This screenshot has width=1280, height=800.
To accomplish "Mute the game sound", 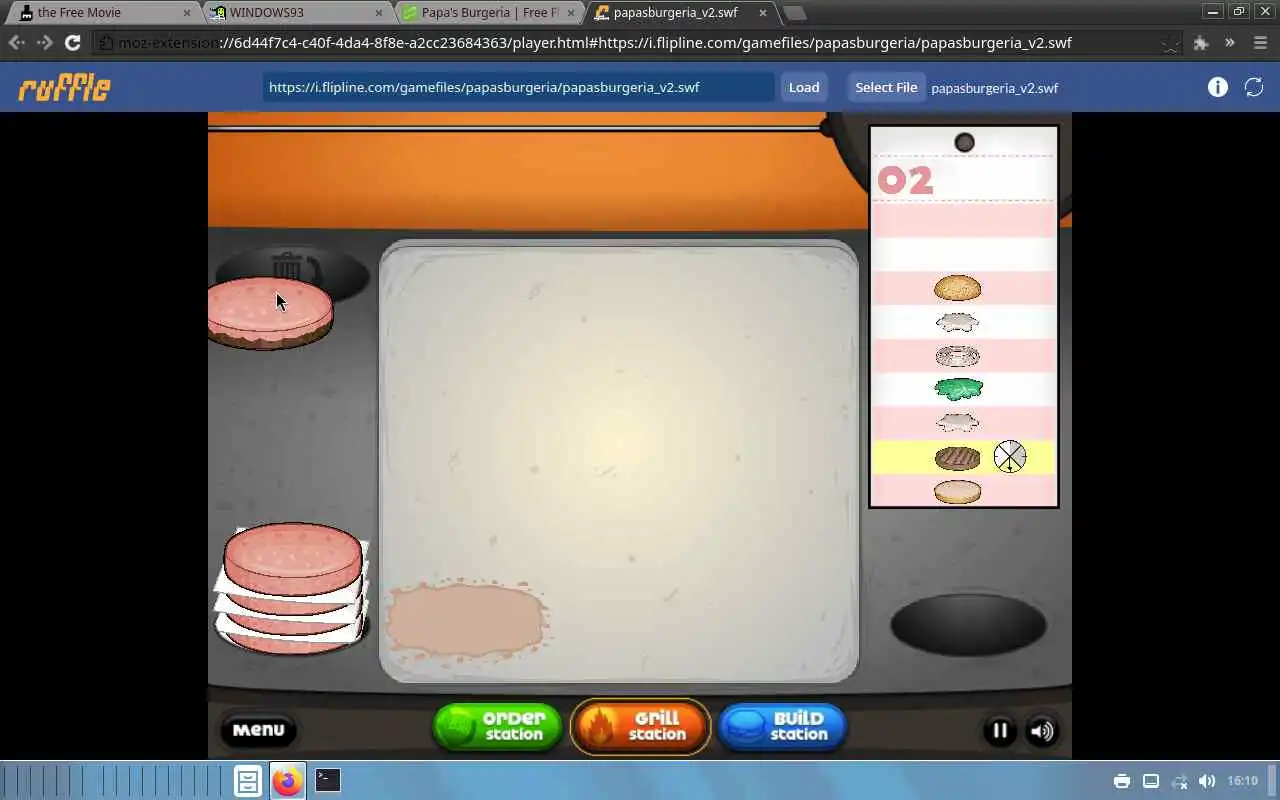I will tap(1041, 731).
